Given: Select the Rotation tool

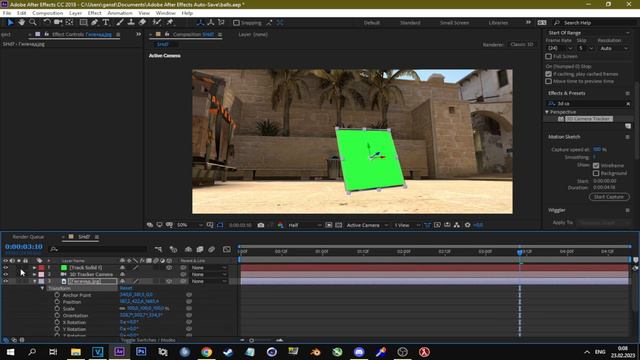Looking at the screenshot, I should pyautogui.click(x=47, y=22).
